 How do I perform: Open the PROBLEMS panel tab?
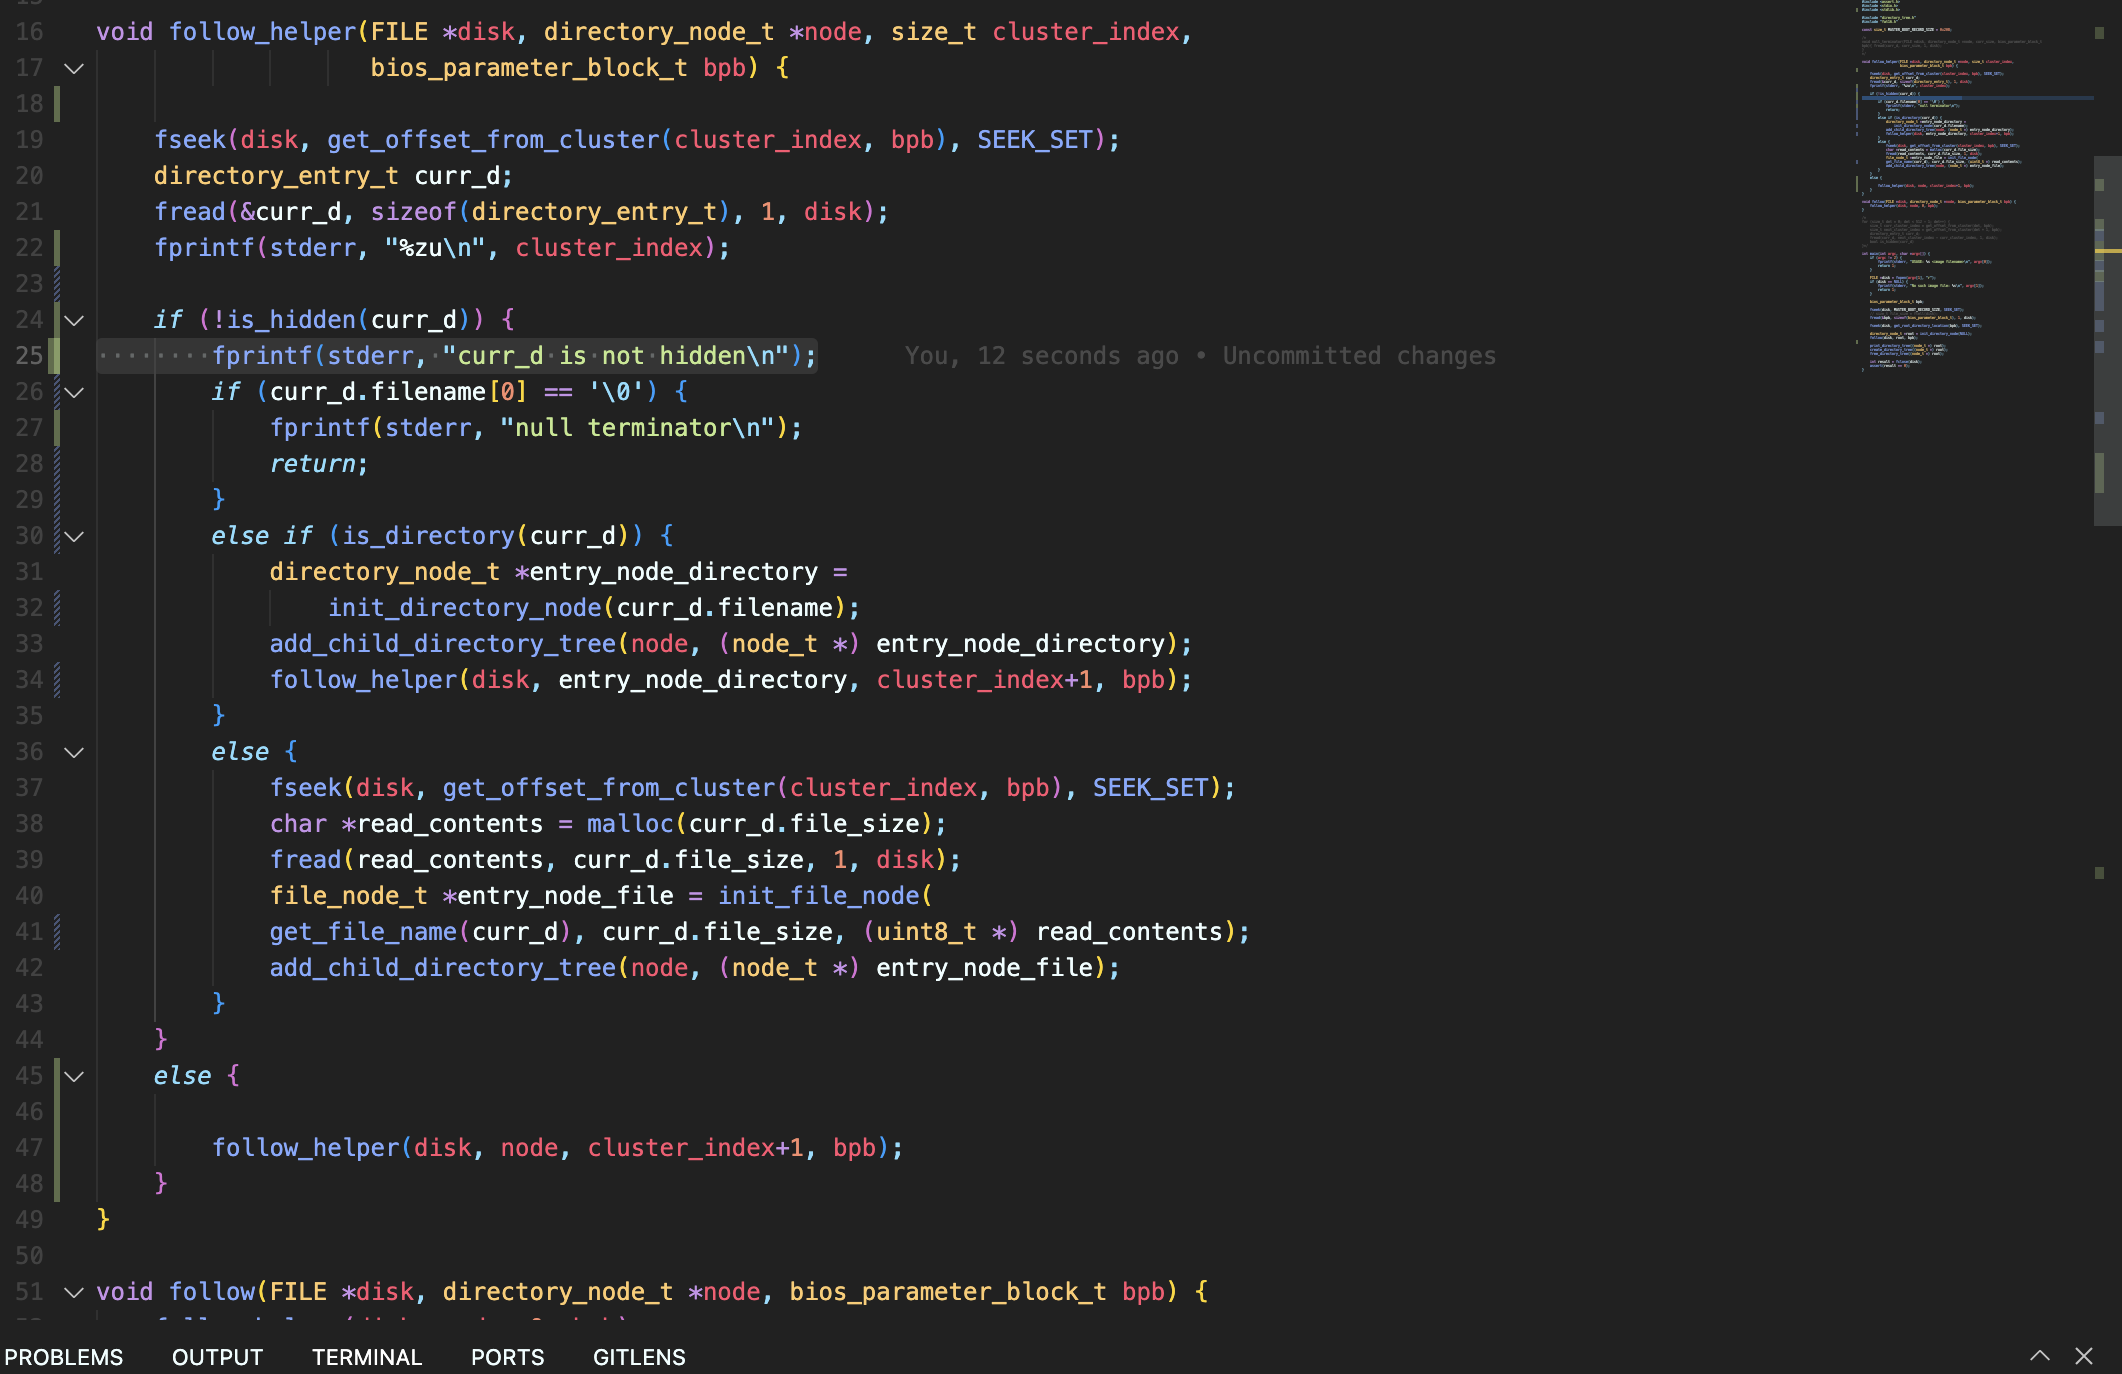pos(64,1357)
